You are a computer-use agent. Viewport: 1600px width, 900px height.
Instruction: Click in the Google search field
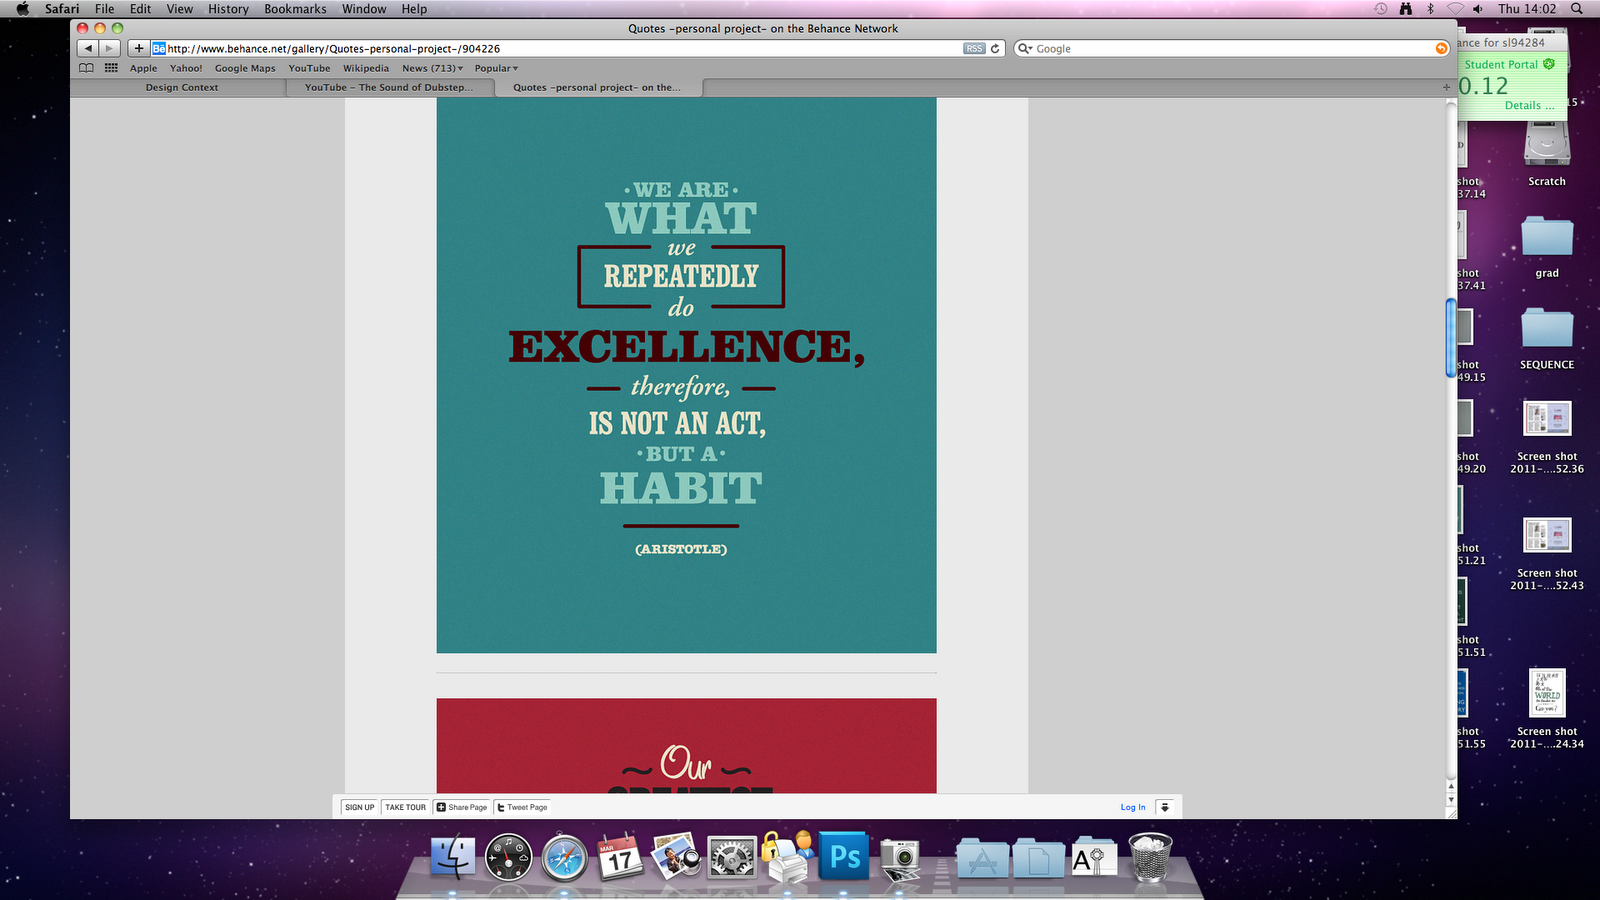(1234, 48)
